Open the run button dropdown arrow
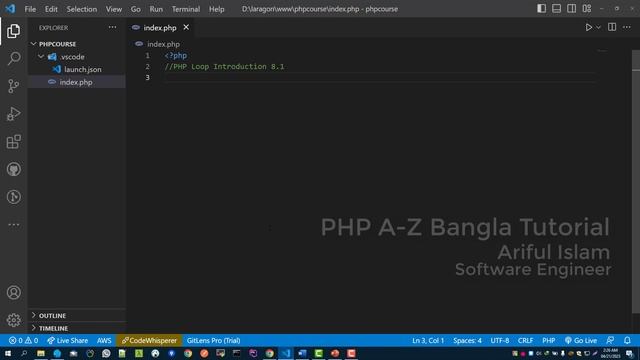This screenshot has width=640, height=360. (x=598, y=27)
